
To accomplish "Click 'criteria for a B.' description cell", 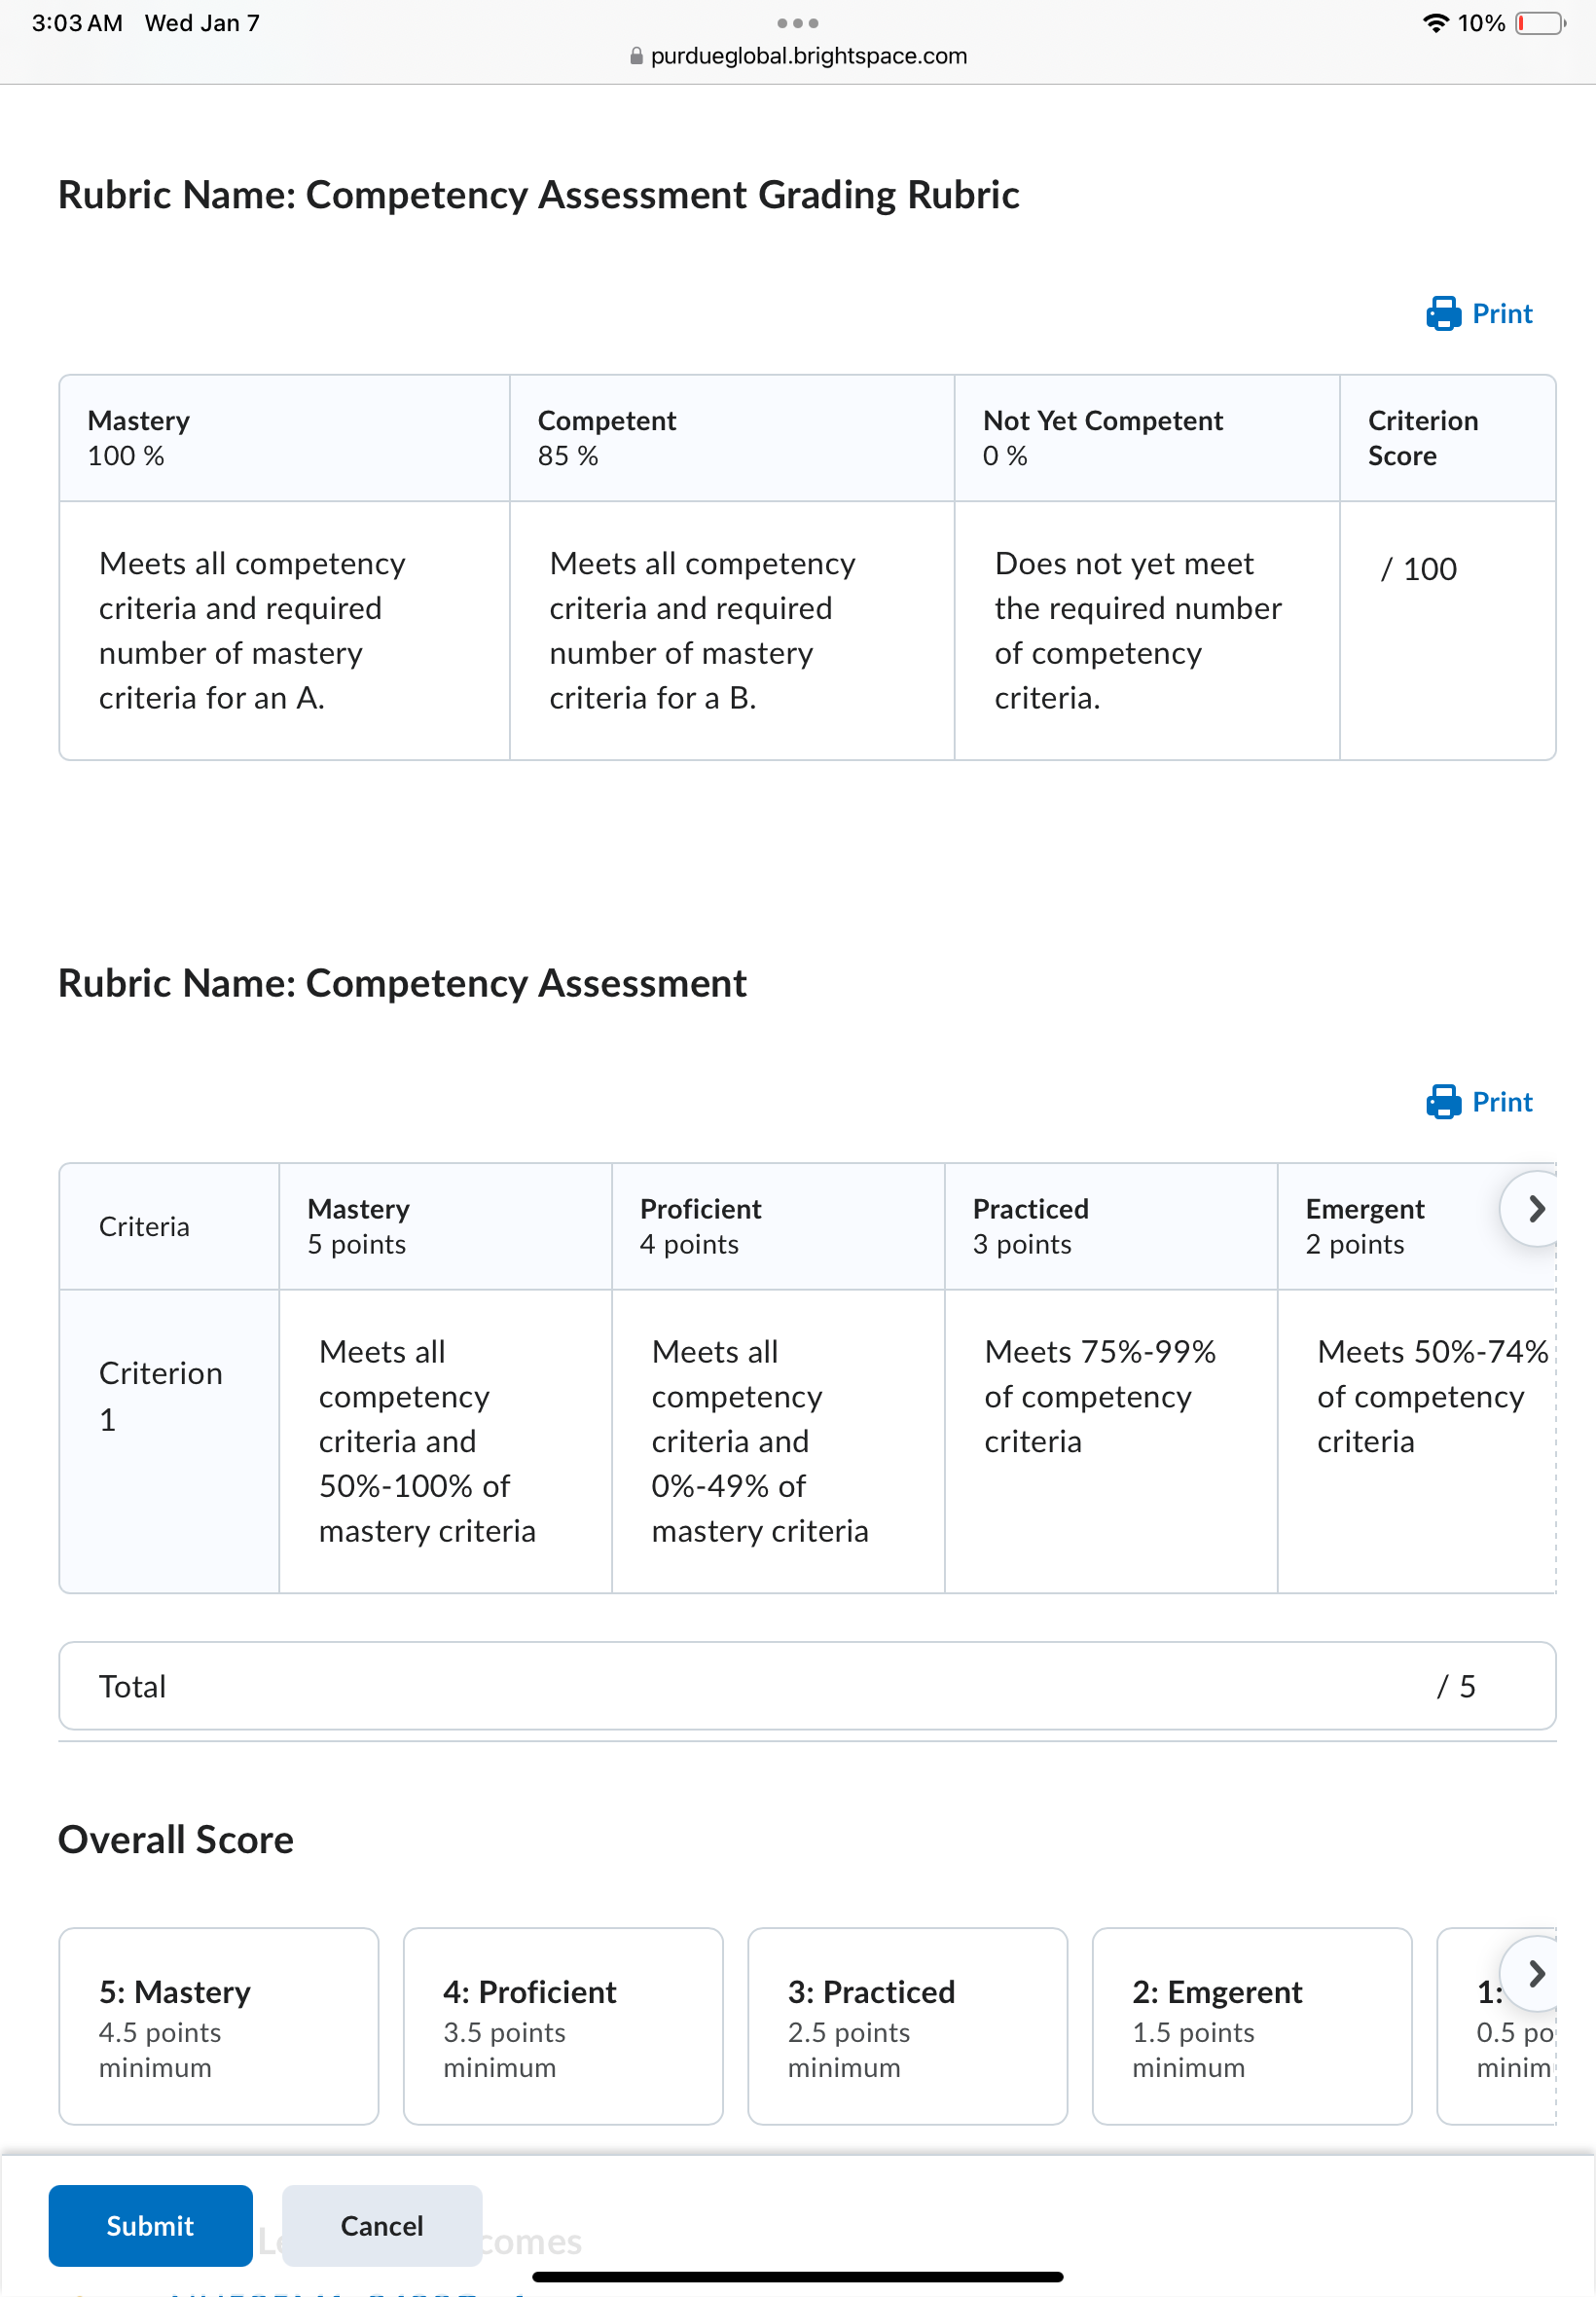I will [732, 630].
